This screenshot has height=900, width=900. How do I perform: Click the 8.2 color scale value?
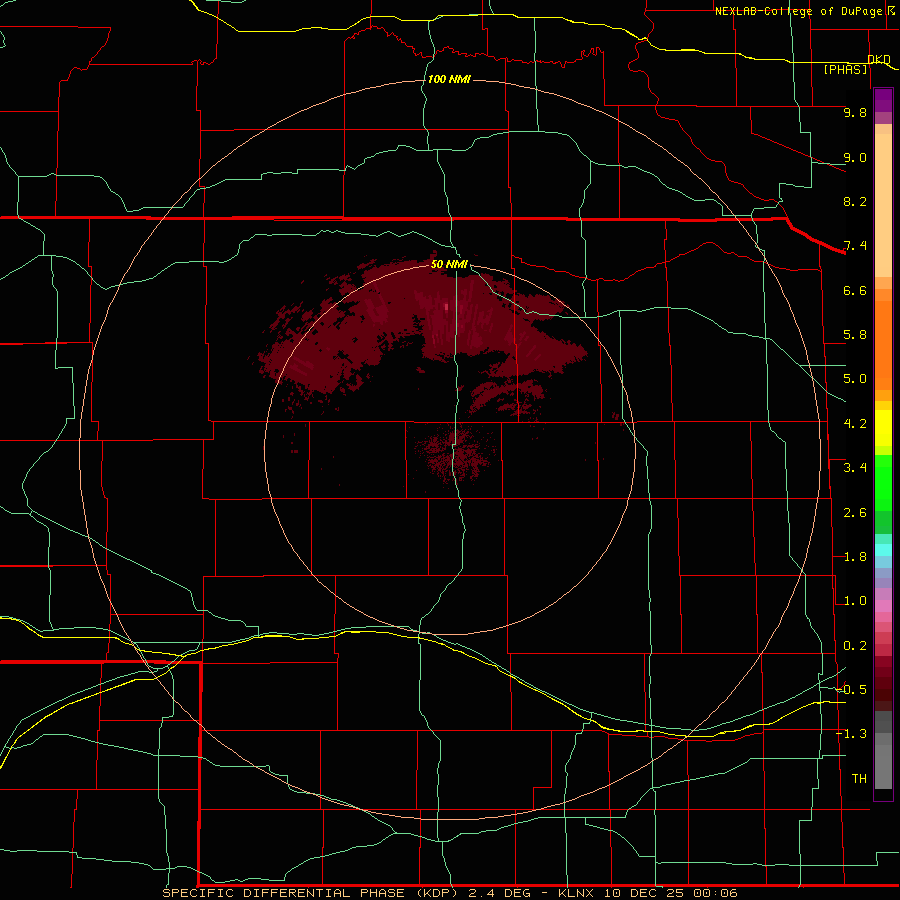855,201
